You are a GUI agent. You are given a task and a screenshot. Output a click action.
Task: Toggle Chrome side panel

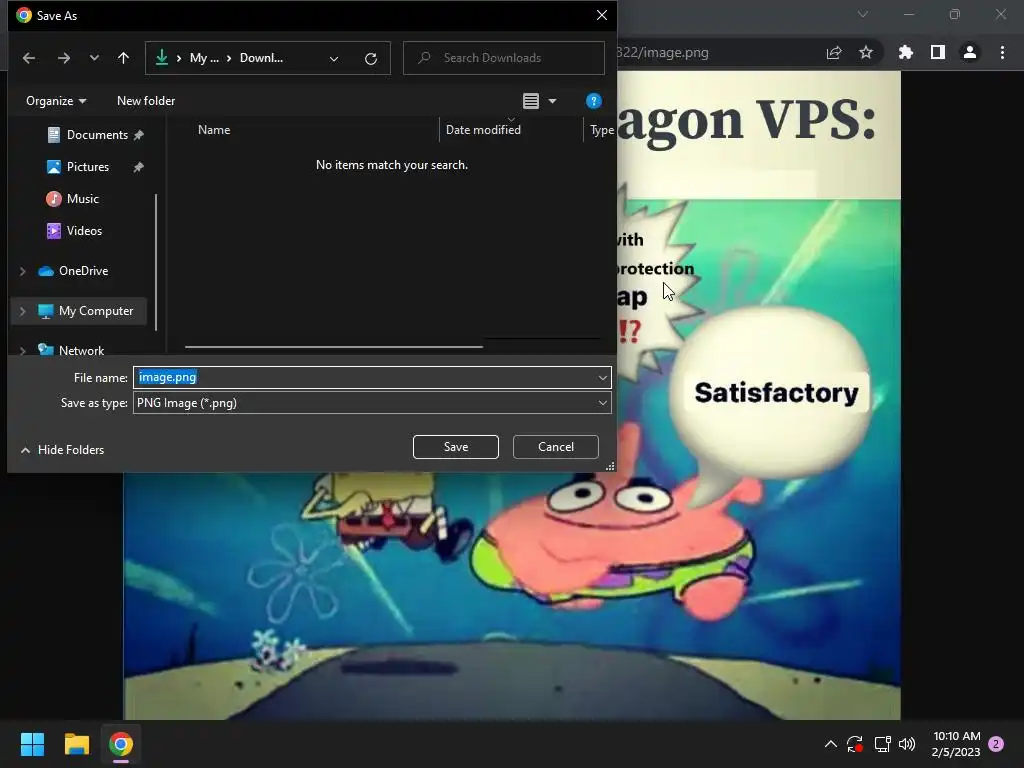point(938,53)
